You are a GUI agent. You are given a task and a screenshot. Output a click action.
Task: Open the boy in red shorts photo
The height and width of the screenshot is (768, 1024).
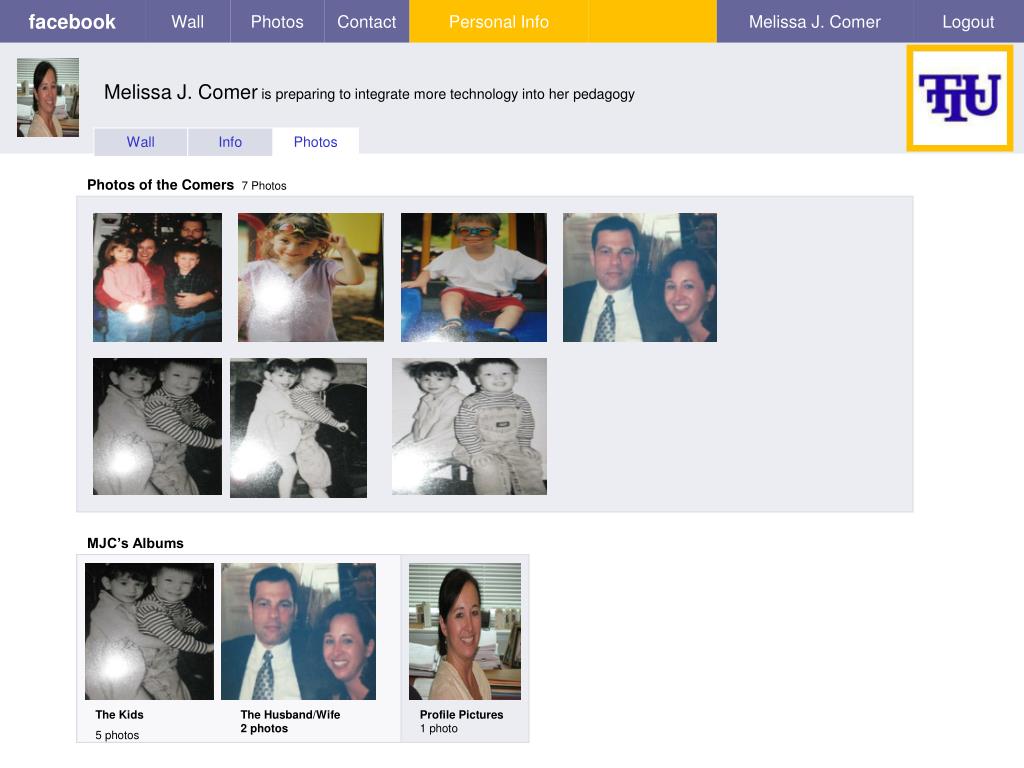pyautogui.click(x=474, y=277)
